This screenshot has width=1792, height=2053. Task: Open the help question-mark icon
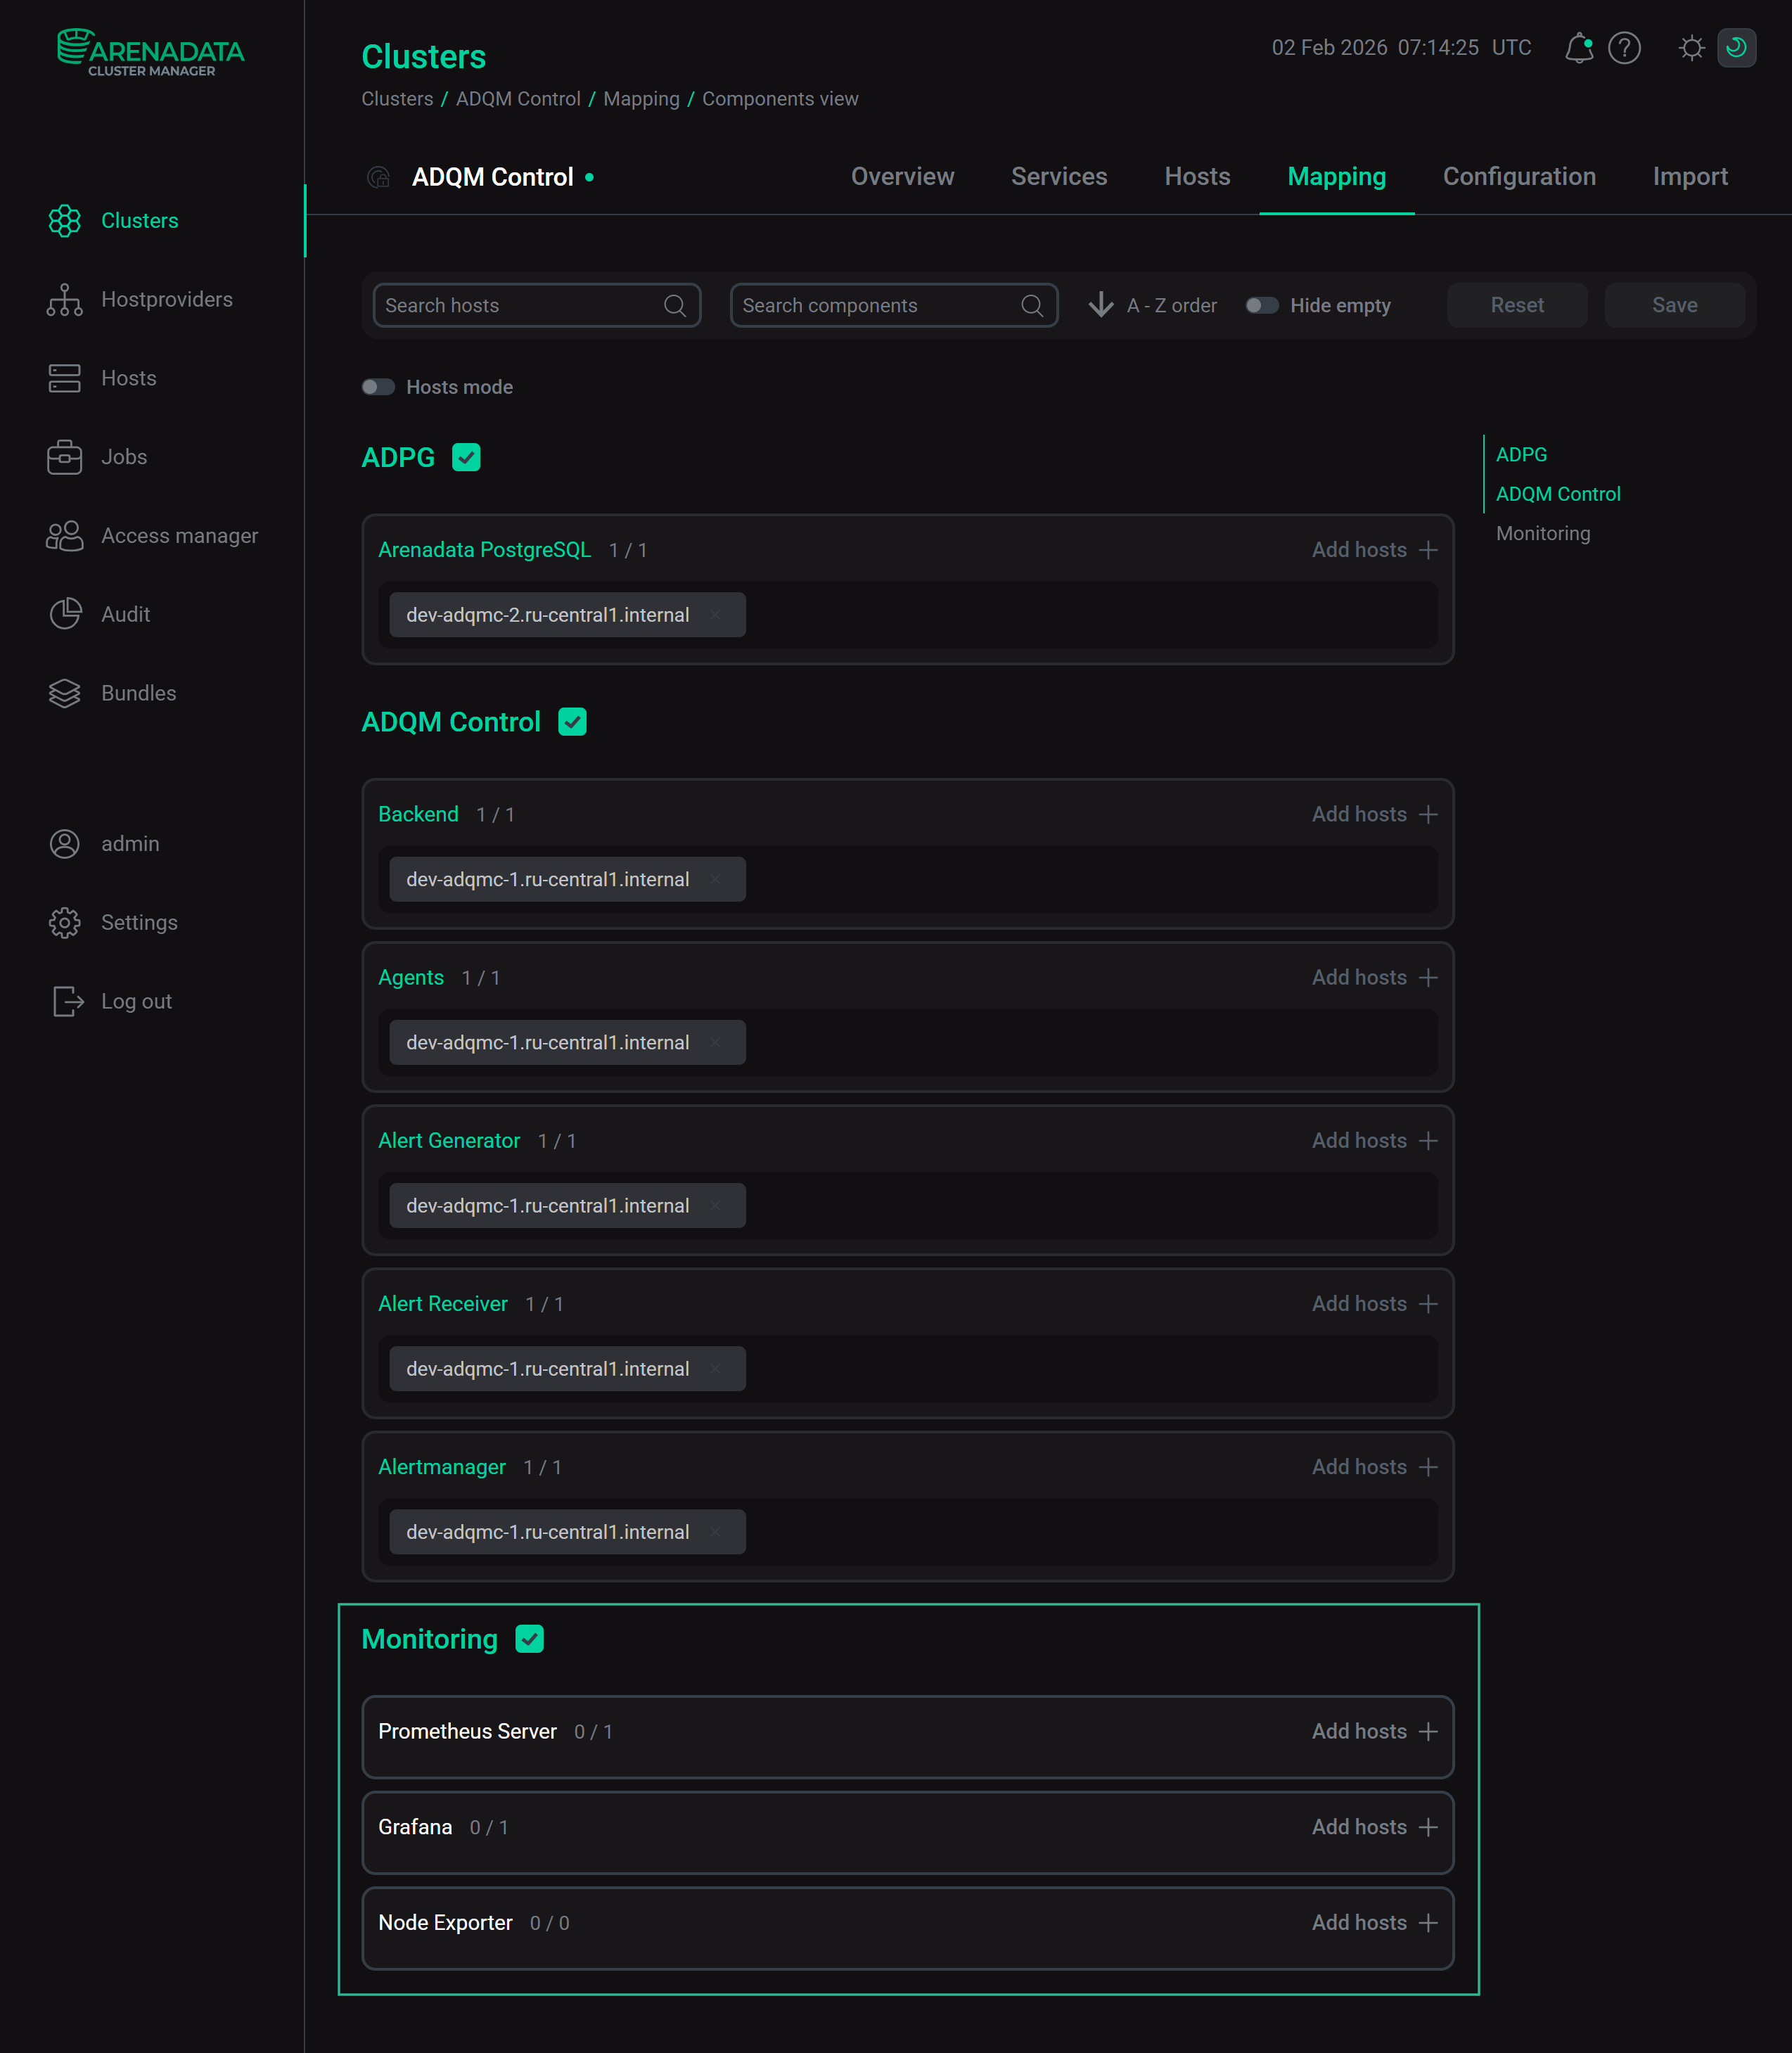pos(1625,47)
